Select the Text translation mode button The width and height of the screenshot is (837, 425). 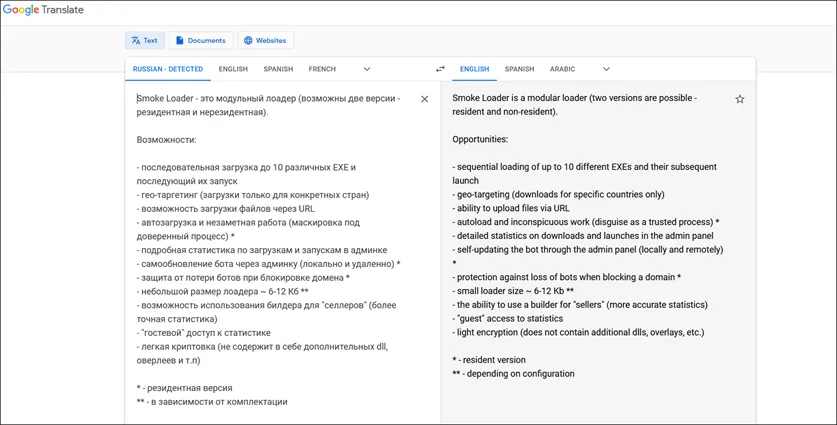coord(145,41)
